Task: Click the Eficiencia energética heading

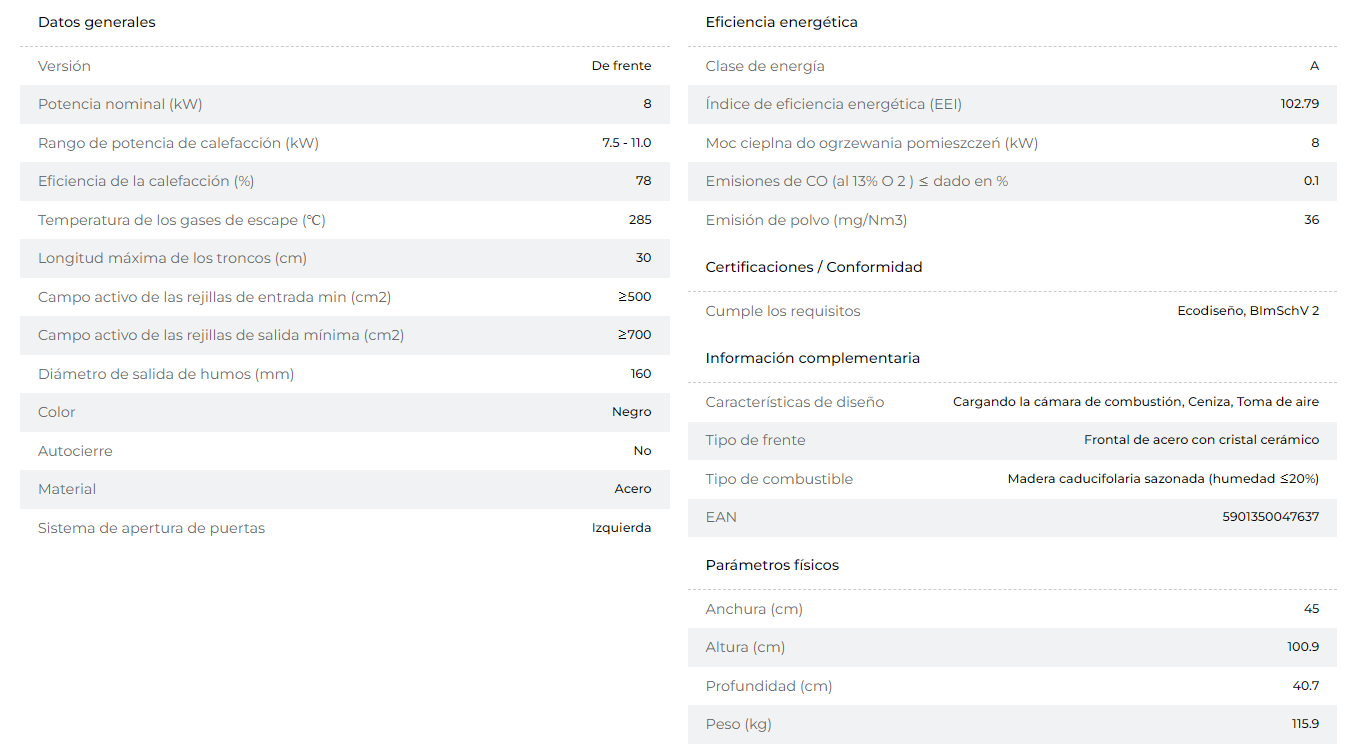Action: [782, 22]
